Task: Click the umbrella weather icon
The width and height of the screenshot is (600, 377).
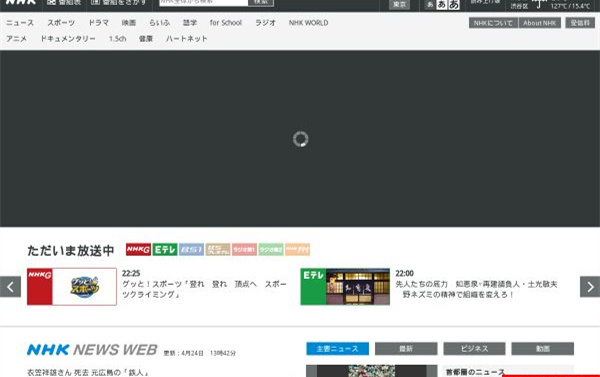Action: (x=540, y=4)
